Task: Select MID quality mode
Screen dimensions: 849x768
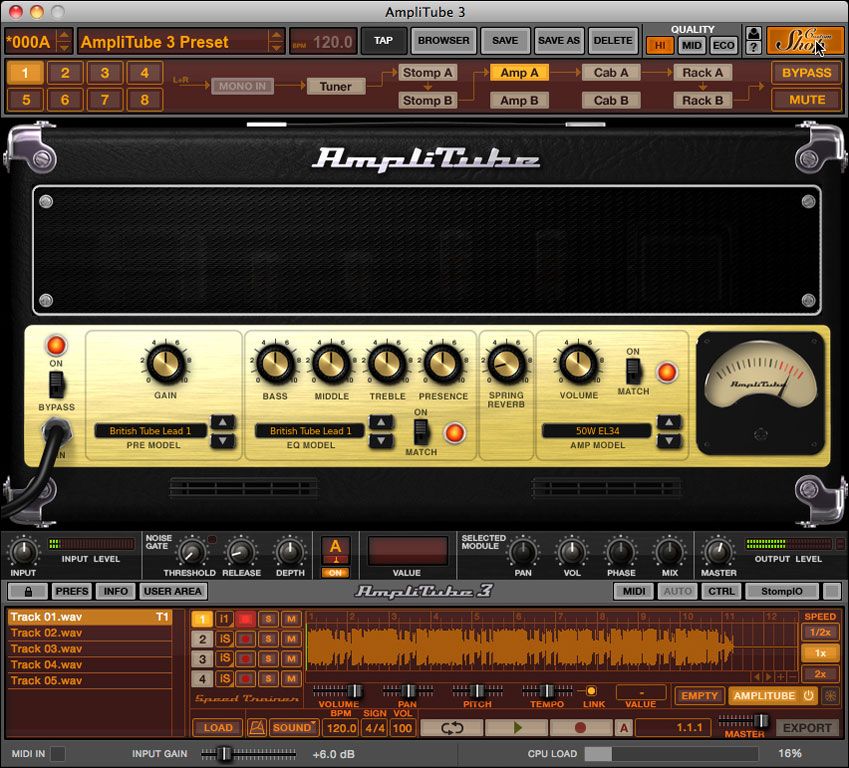Action: pyautogui.click(x=691, y=45)
